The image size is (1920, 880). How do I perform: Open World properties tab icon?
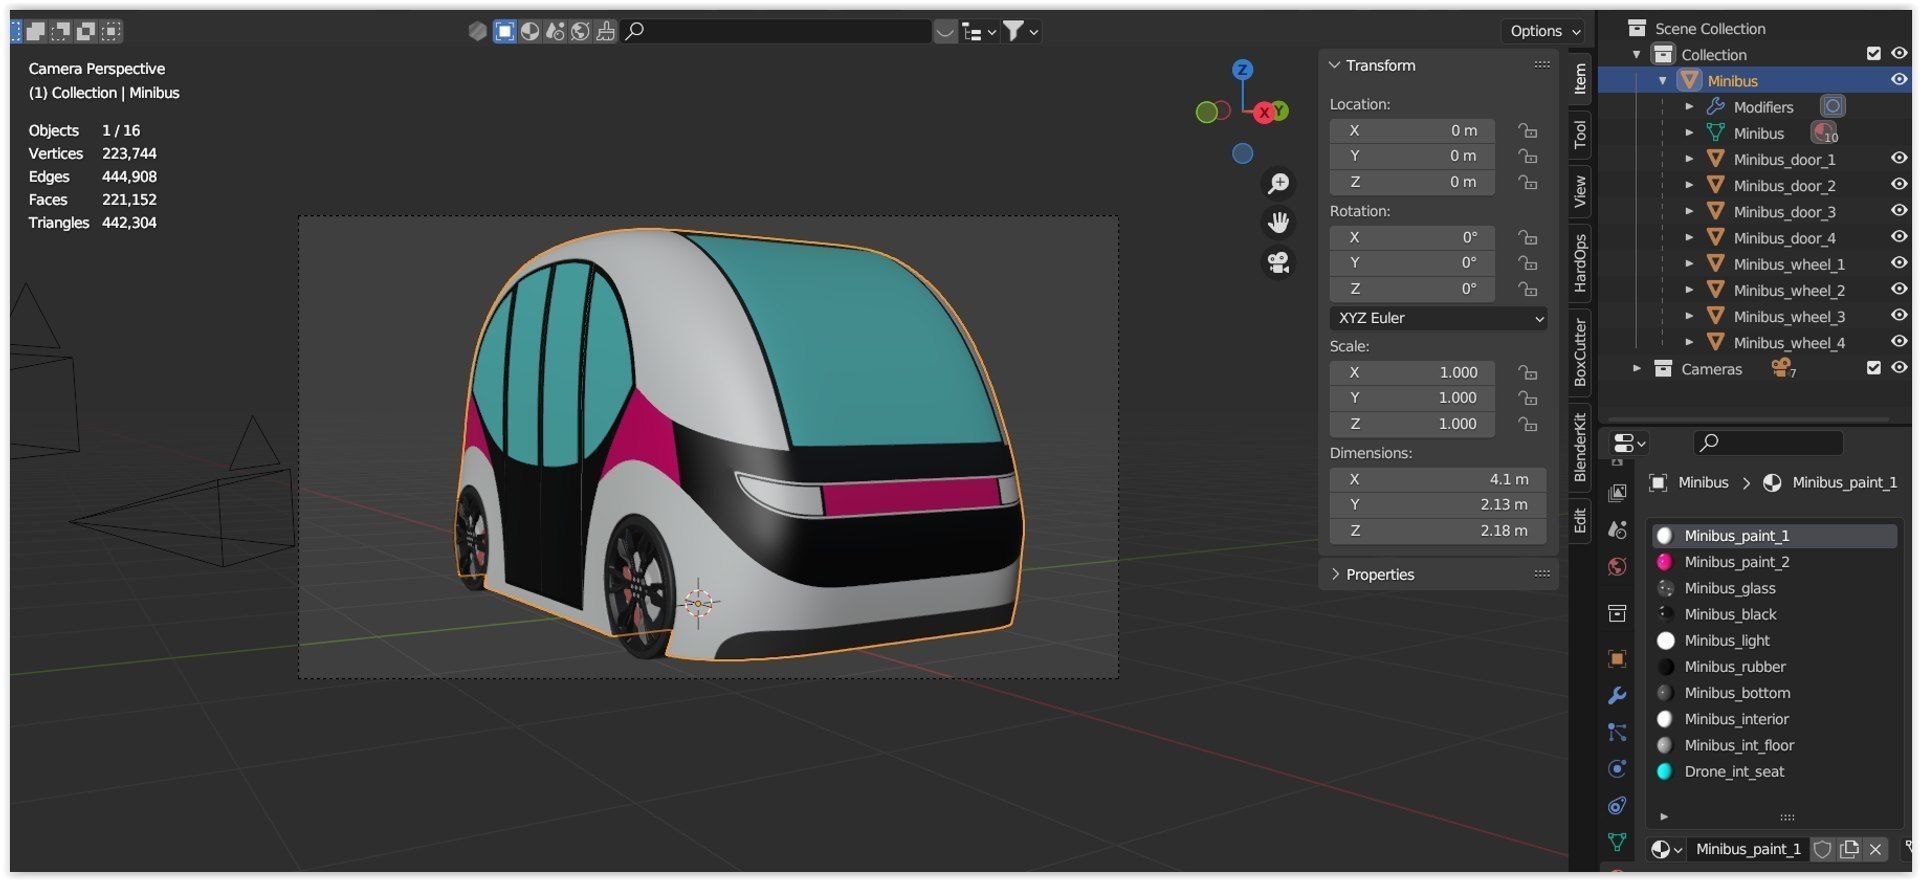(x=1617, y=567)
